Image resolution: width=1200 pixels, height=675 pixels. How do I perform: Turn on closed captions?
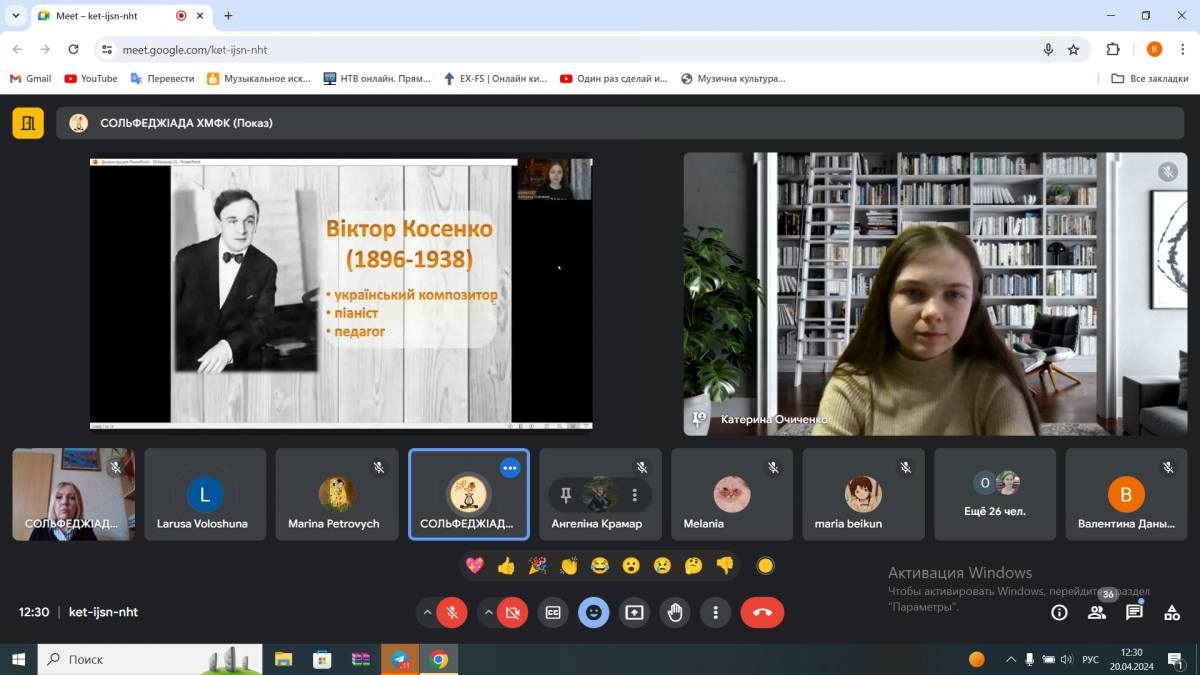click(x=553, y=612)
